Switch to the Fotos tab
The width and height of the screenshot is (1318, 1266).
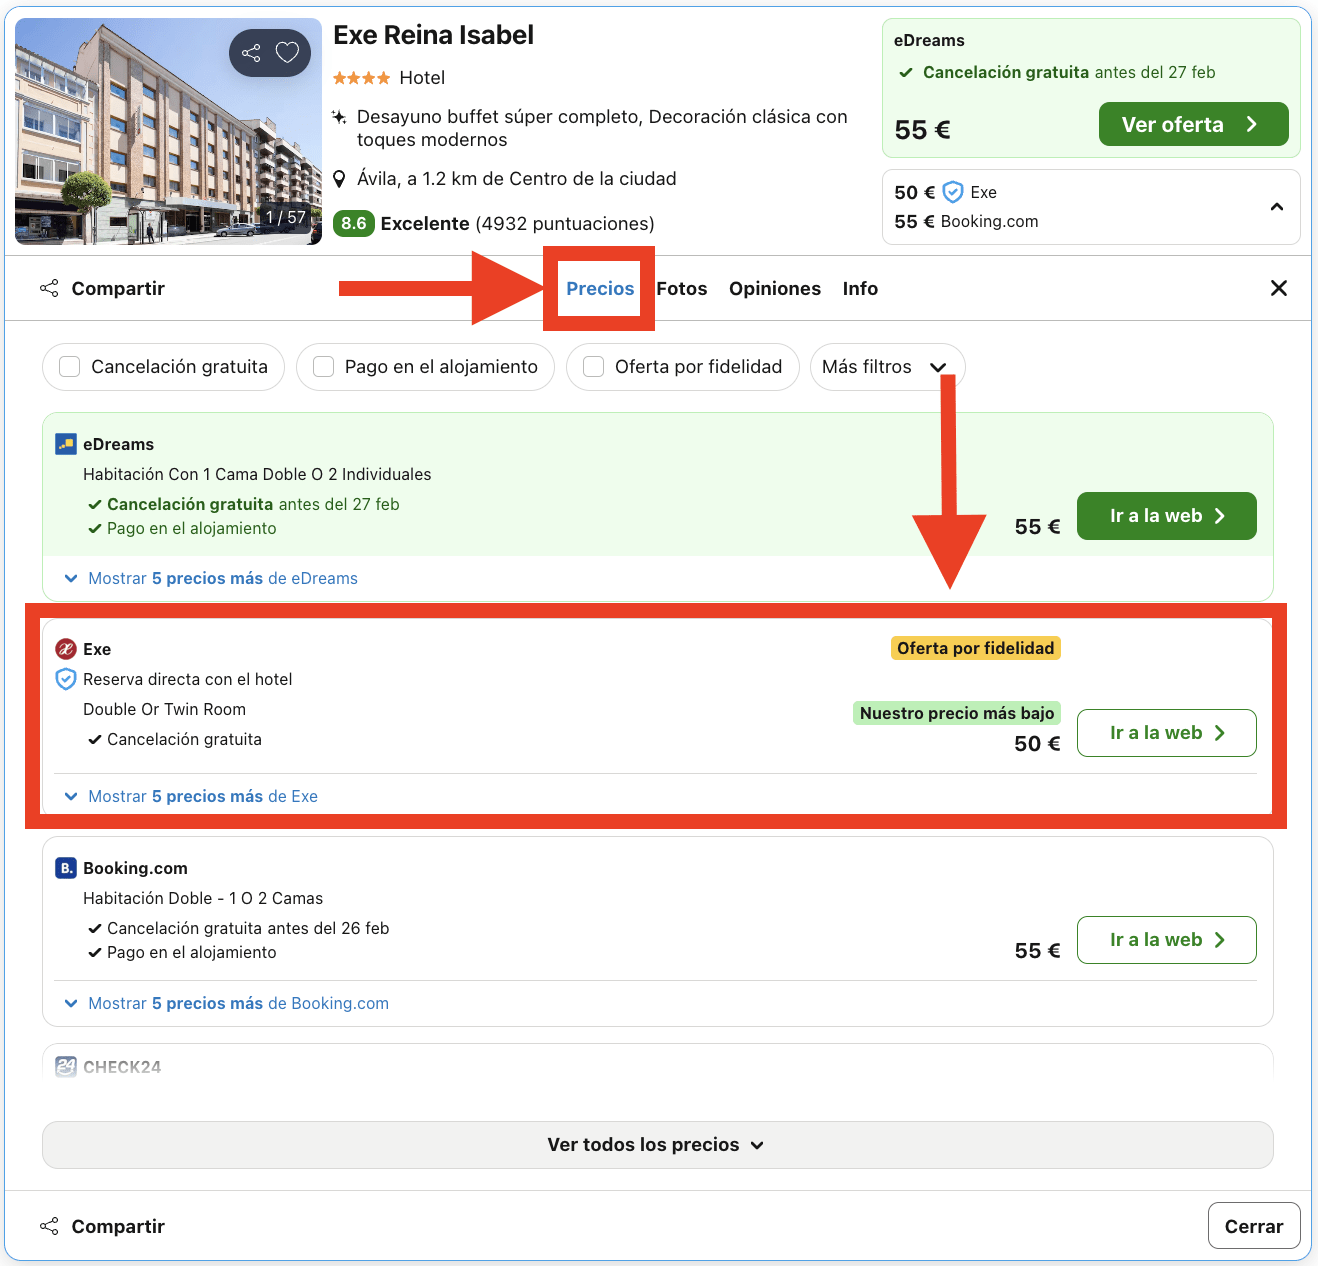point(681,288)
